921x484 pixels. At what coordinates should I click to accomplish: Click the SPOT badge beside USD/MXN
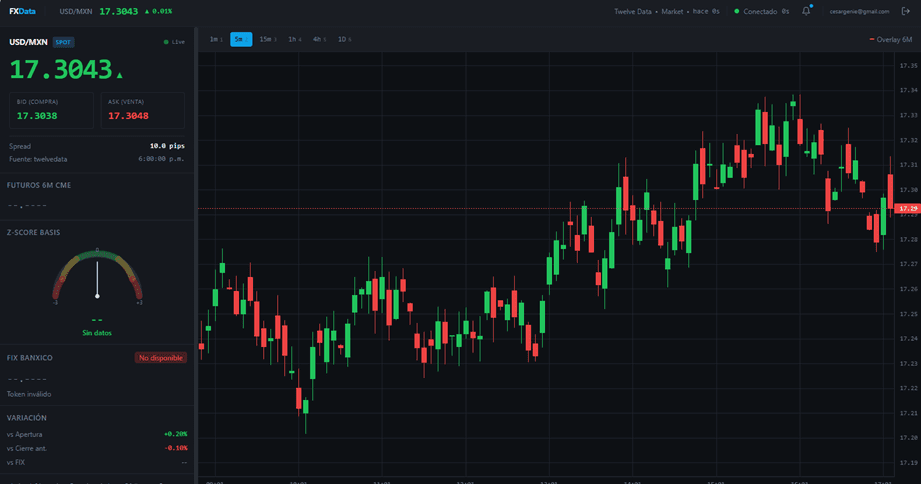[63, 42]
